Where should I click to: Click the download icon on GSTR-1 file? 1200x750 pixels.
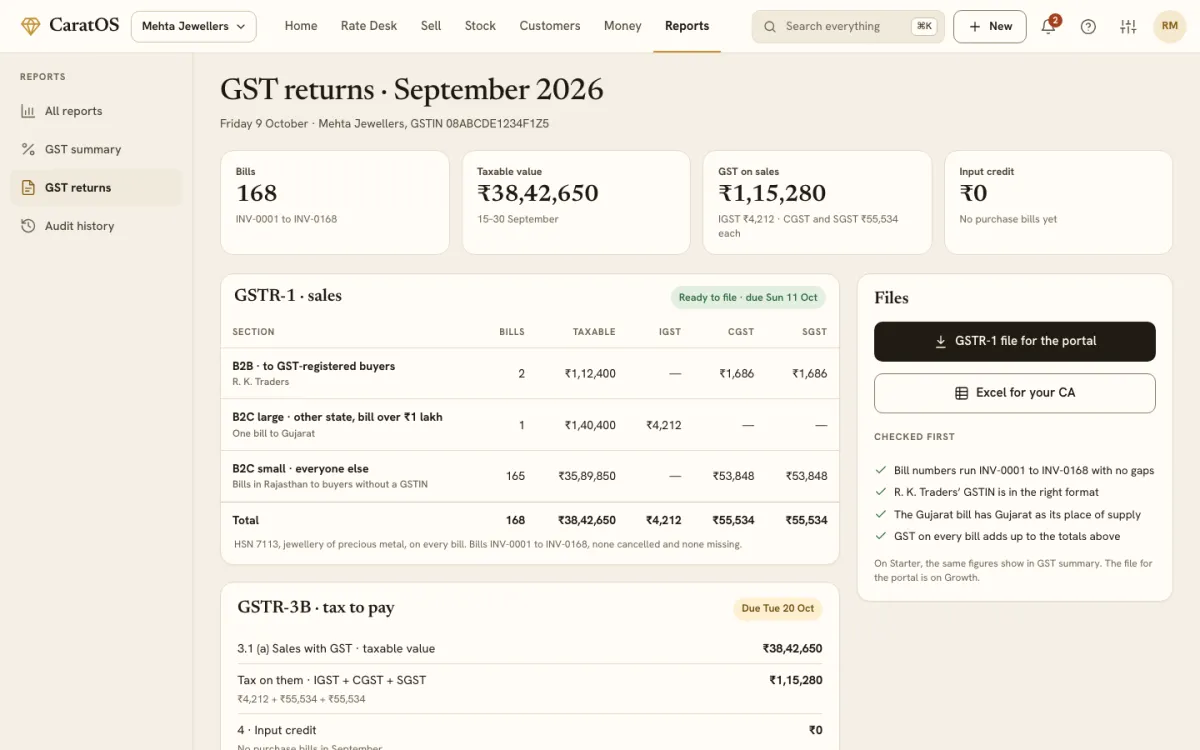coord(941,341)
